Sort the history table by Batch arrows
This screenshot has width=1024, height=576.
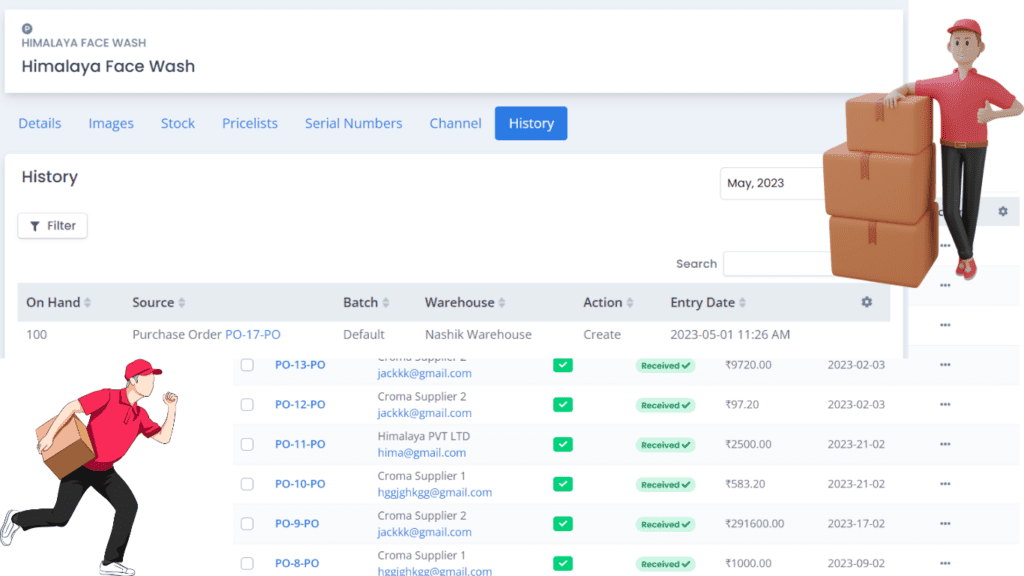(386, 302)
